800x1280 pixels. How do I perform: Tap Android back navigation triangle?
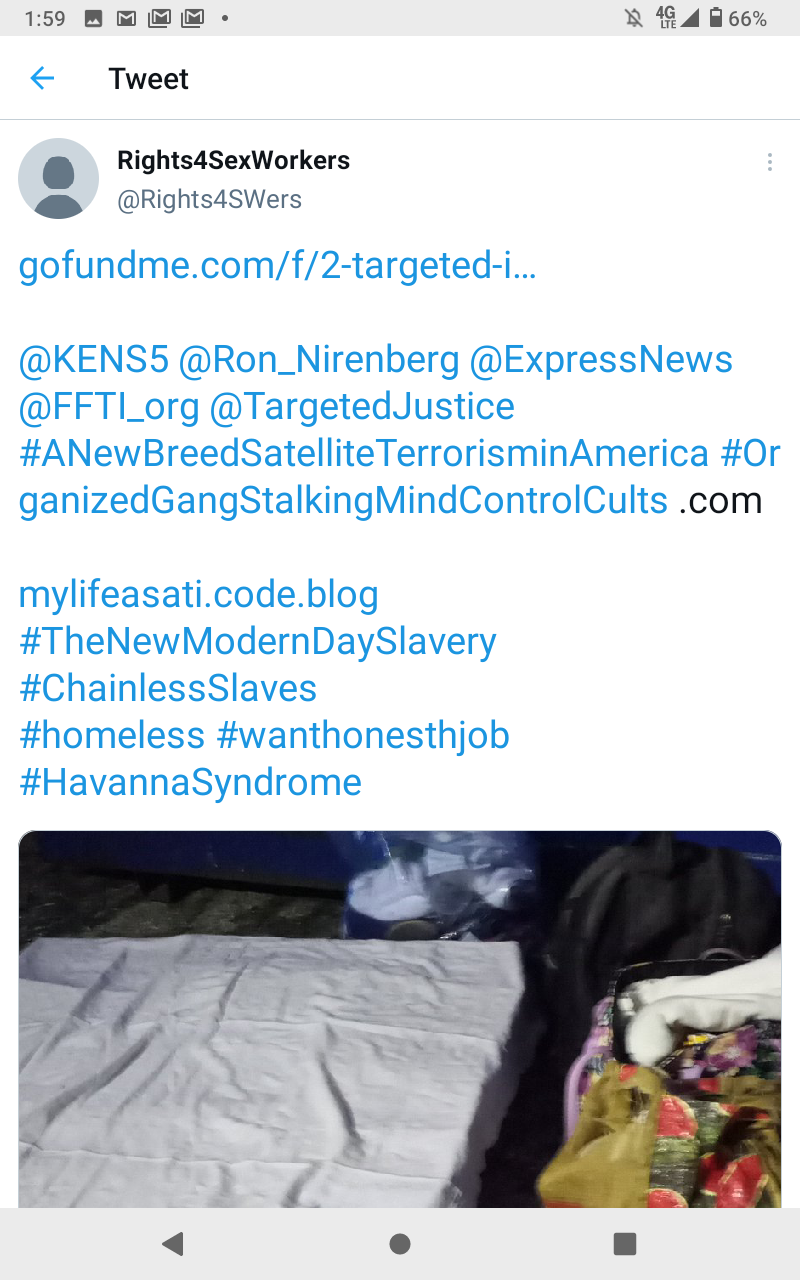(173, 1243)
